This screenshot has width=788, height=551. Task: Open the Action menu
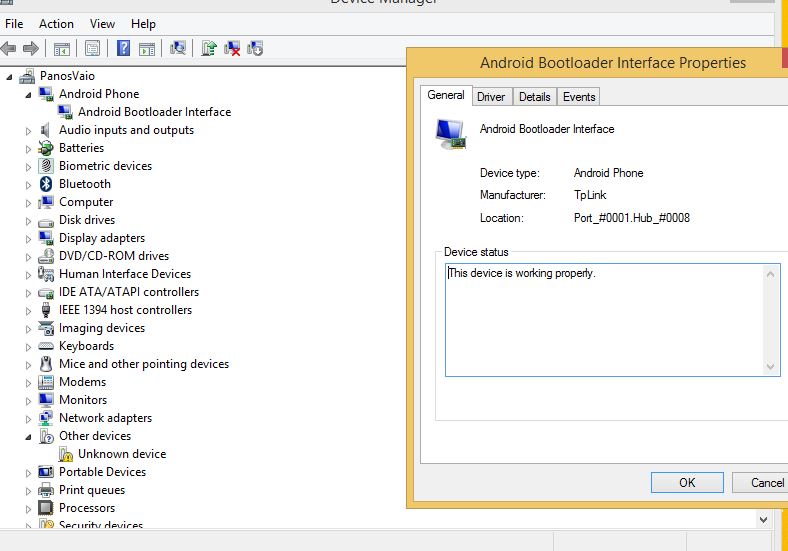tap(56, 24)
